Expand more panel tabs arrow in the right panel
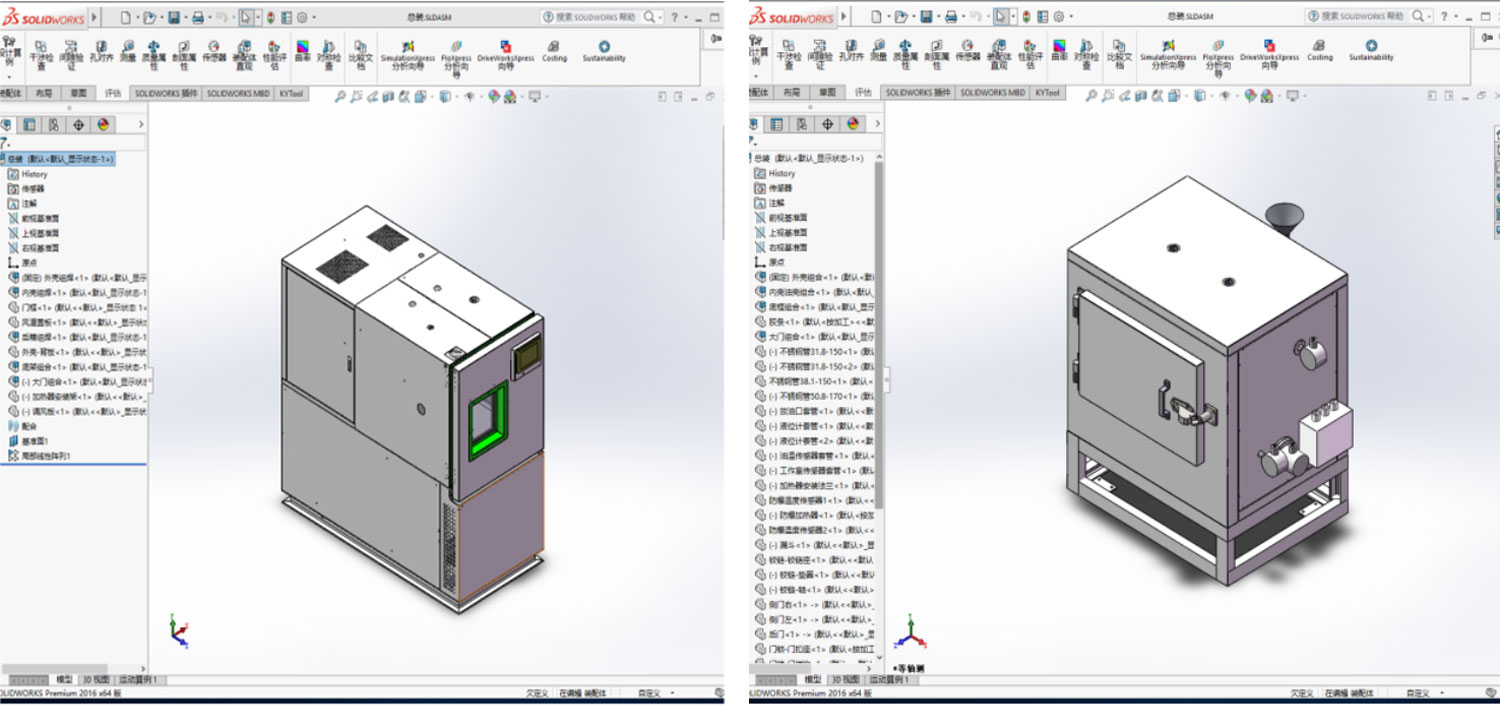1500x705 pixels. pyautogui.click(x=878, y=125)
